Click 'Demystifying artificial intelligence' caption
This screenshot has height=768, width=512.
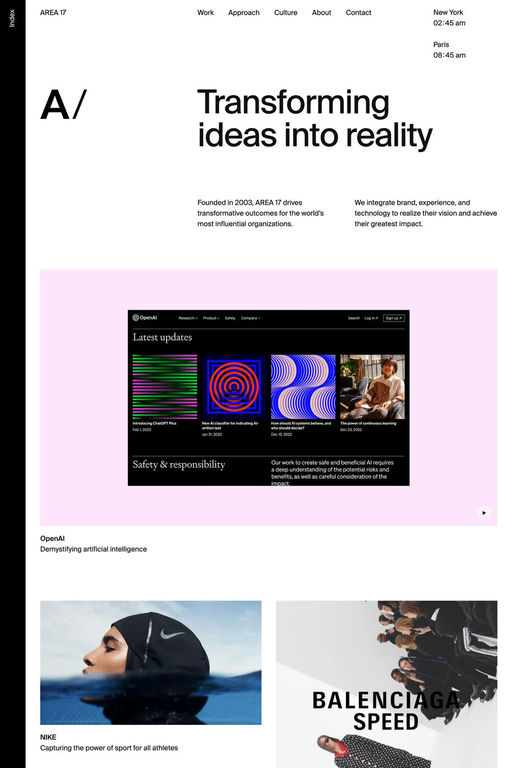(x=94, y=549)
